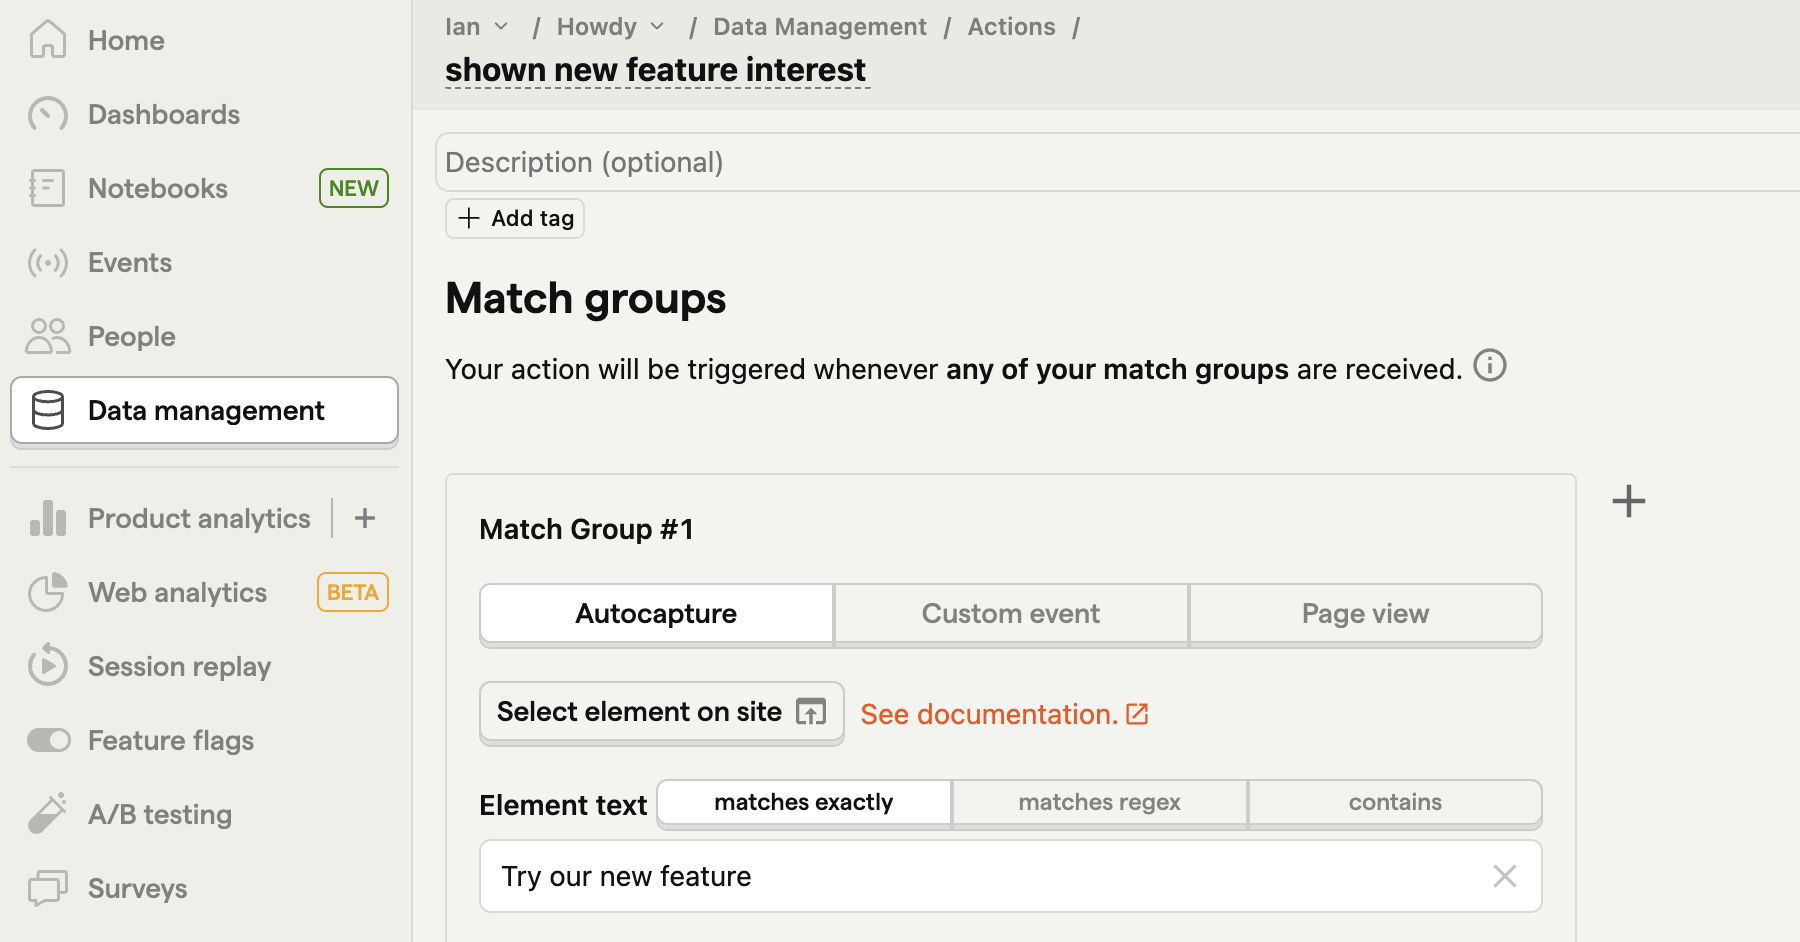
Task: Open Surveys in the sidebar
Action: (204, 888)
